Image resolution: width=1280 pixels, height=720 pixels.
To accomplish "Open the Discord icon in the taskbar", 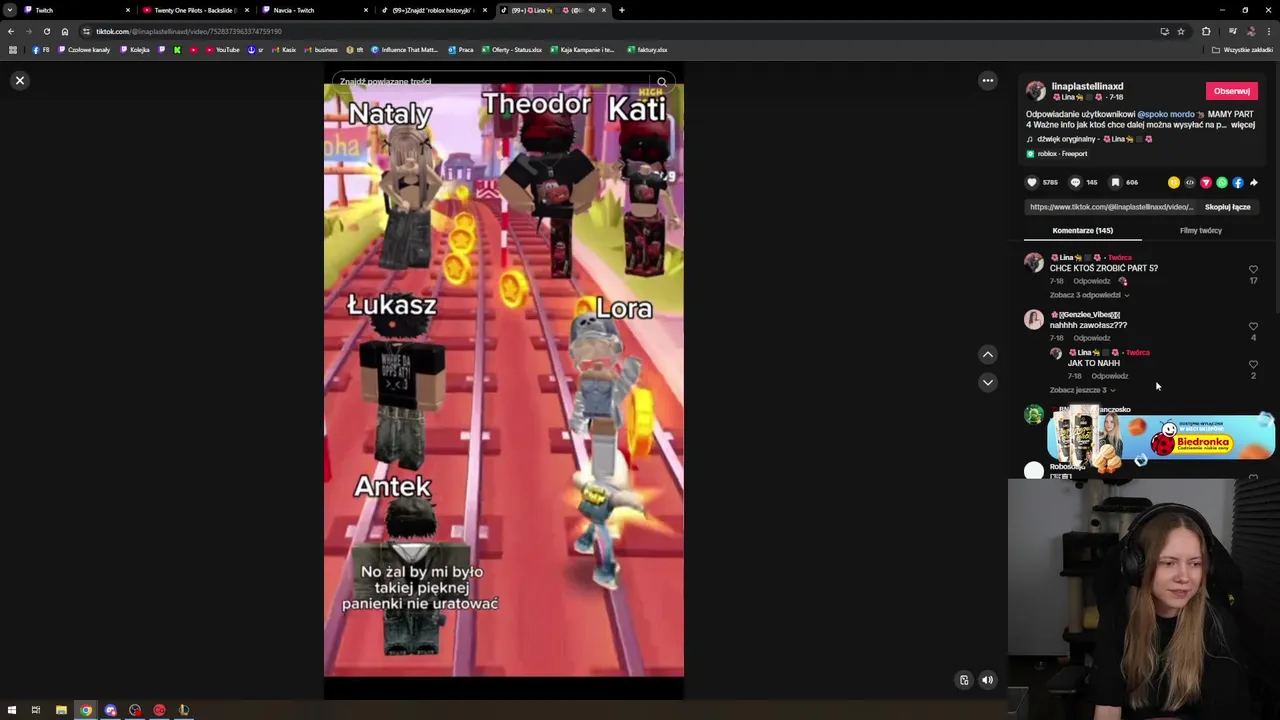I will [110, 710].
